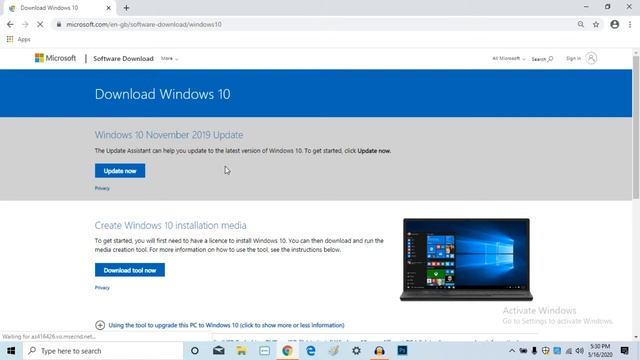This screenshot has height=360, width=640.
Task: Click Sign in to a Microsoft account
Action: pyautogui.click(x=581, y=58)
